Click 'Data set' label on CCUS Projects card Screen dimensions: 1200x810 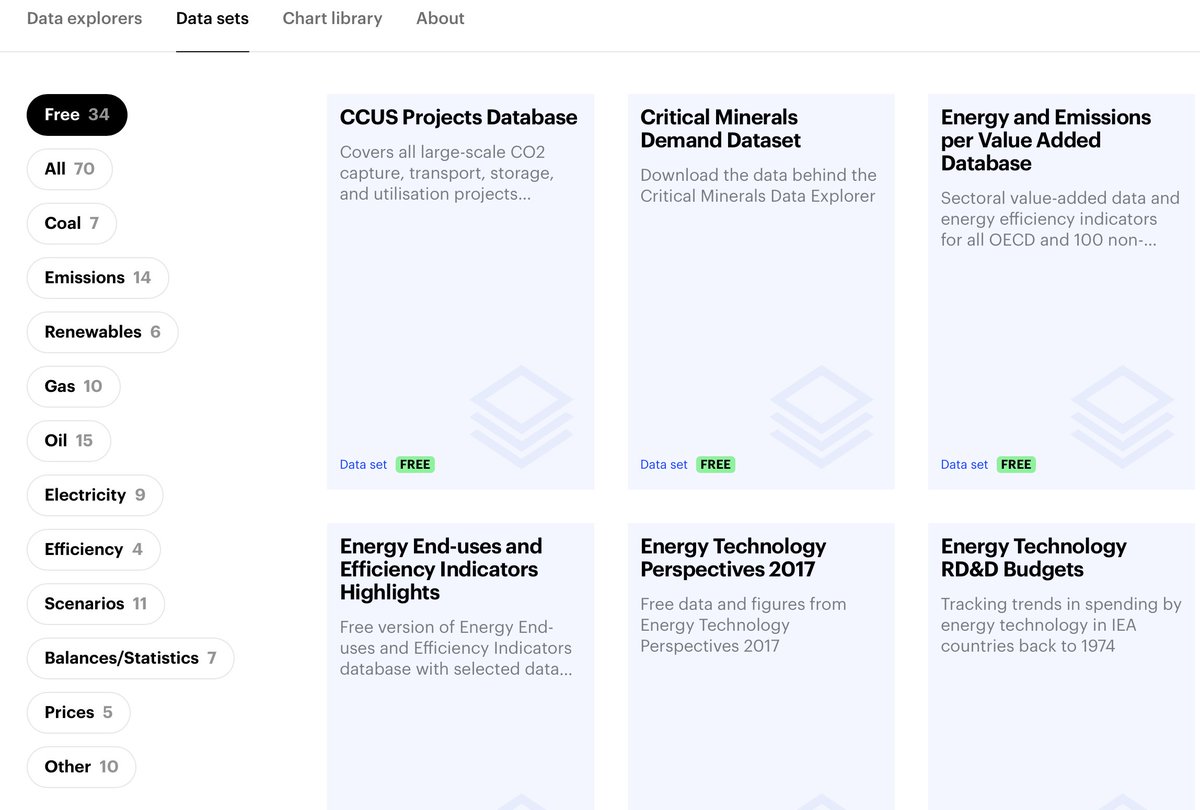point(363,464)
